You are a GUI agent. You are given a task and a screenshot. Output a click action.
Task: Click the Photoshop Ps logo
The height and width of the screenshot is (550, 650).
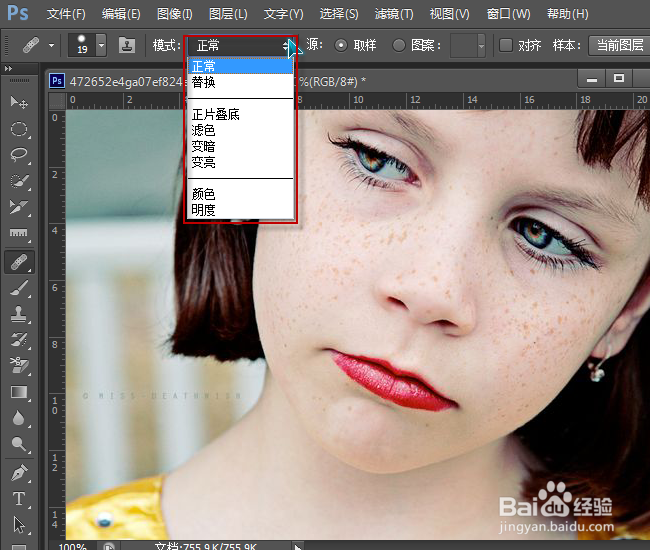coord(17,13)
